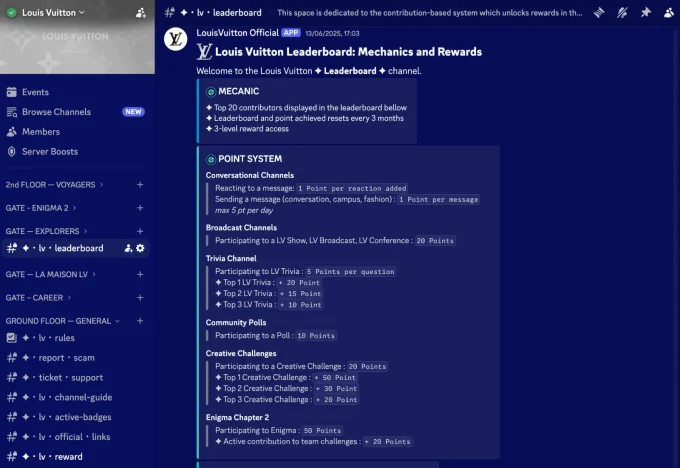Click the Server Boosts gem icon
This screenshot has height=468, width=680.
[12, 151]
